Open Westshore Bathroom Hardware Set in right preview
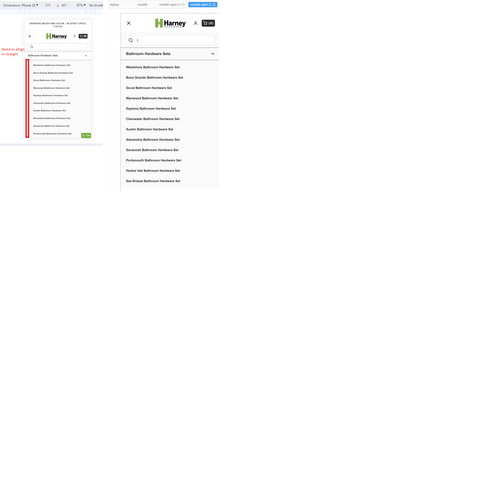This screenshot has height=497, width=500. tap(153, 67)
